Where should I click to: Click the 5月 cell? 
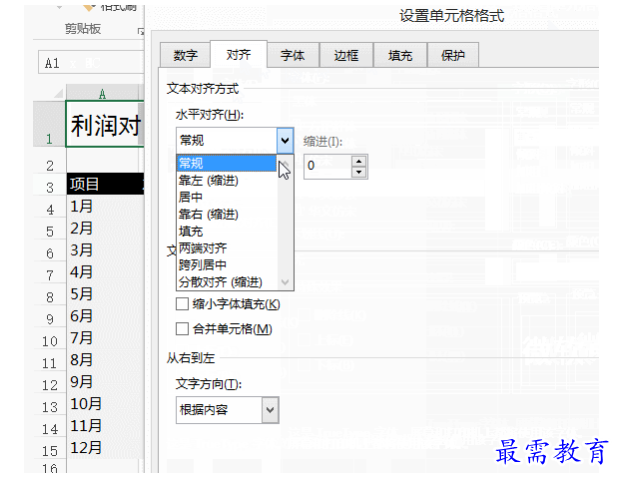[x=105, y=294]
